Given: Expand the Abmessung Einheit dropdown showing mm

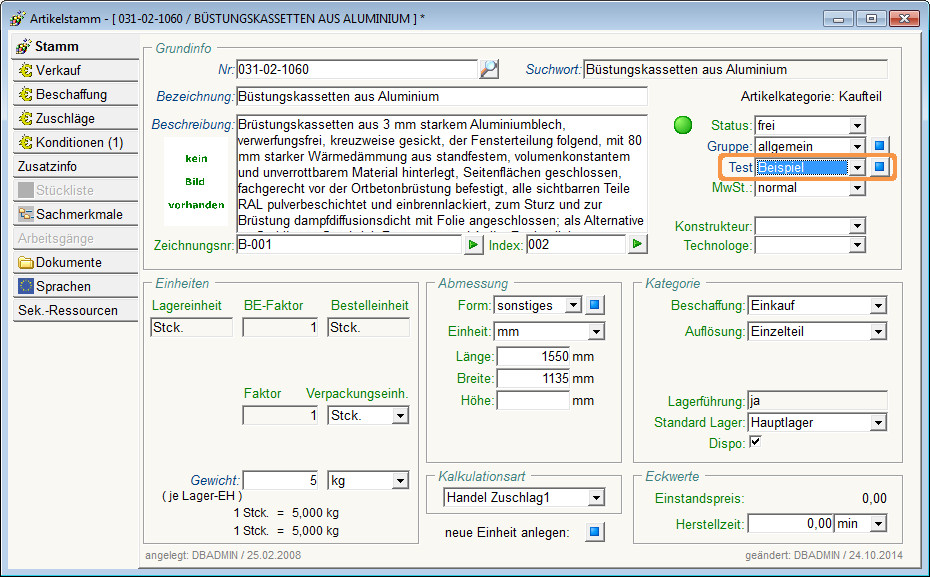Looking at the screenshot, I should (x=597, y=331).
